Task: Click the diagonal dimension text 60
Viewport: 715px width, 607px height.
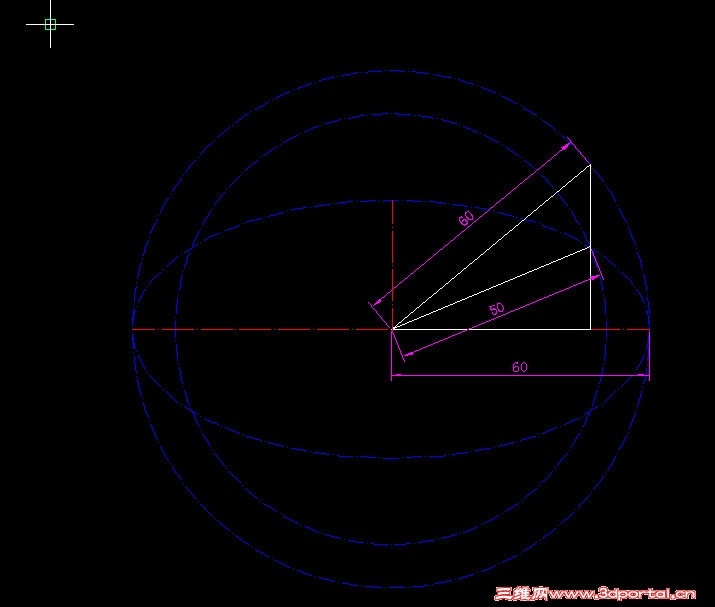Action: click(x=466, y=218)
